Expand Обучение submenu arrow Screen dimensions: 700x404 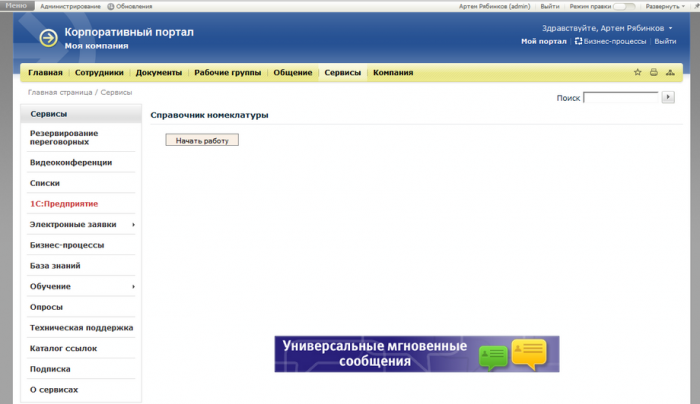coord(133,287)
